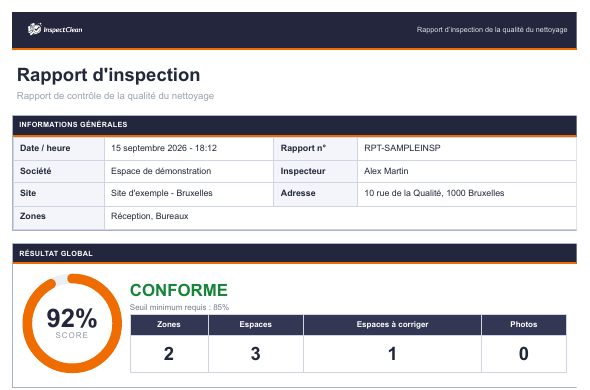Click the "Rapport n°" label cell
590x390 pixels.
[x=315, y=148]
